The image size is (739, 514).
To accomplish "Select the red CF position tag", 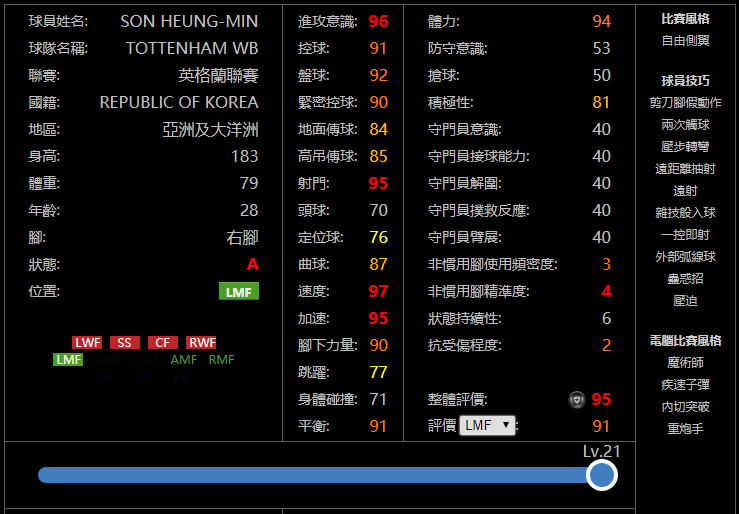I will click(163, 343).
